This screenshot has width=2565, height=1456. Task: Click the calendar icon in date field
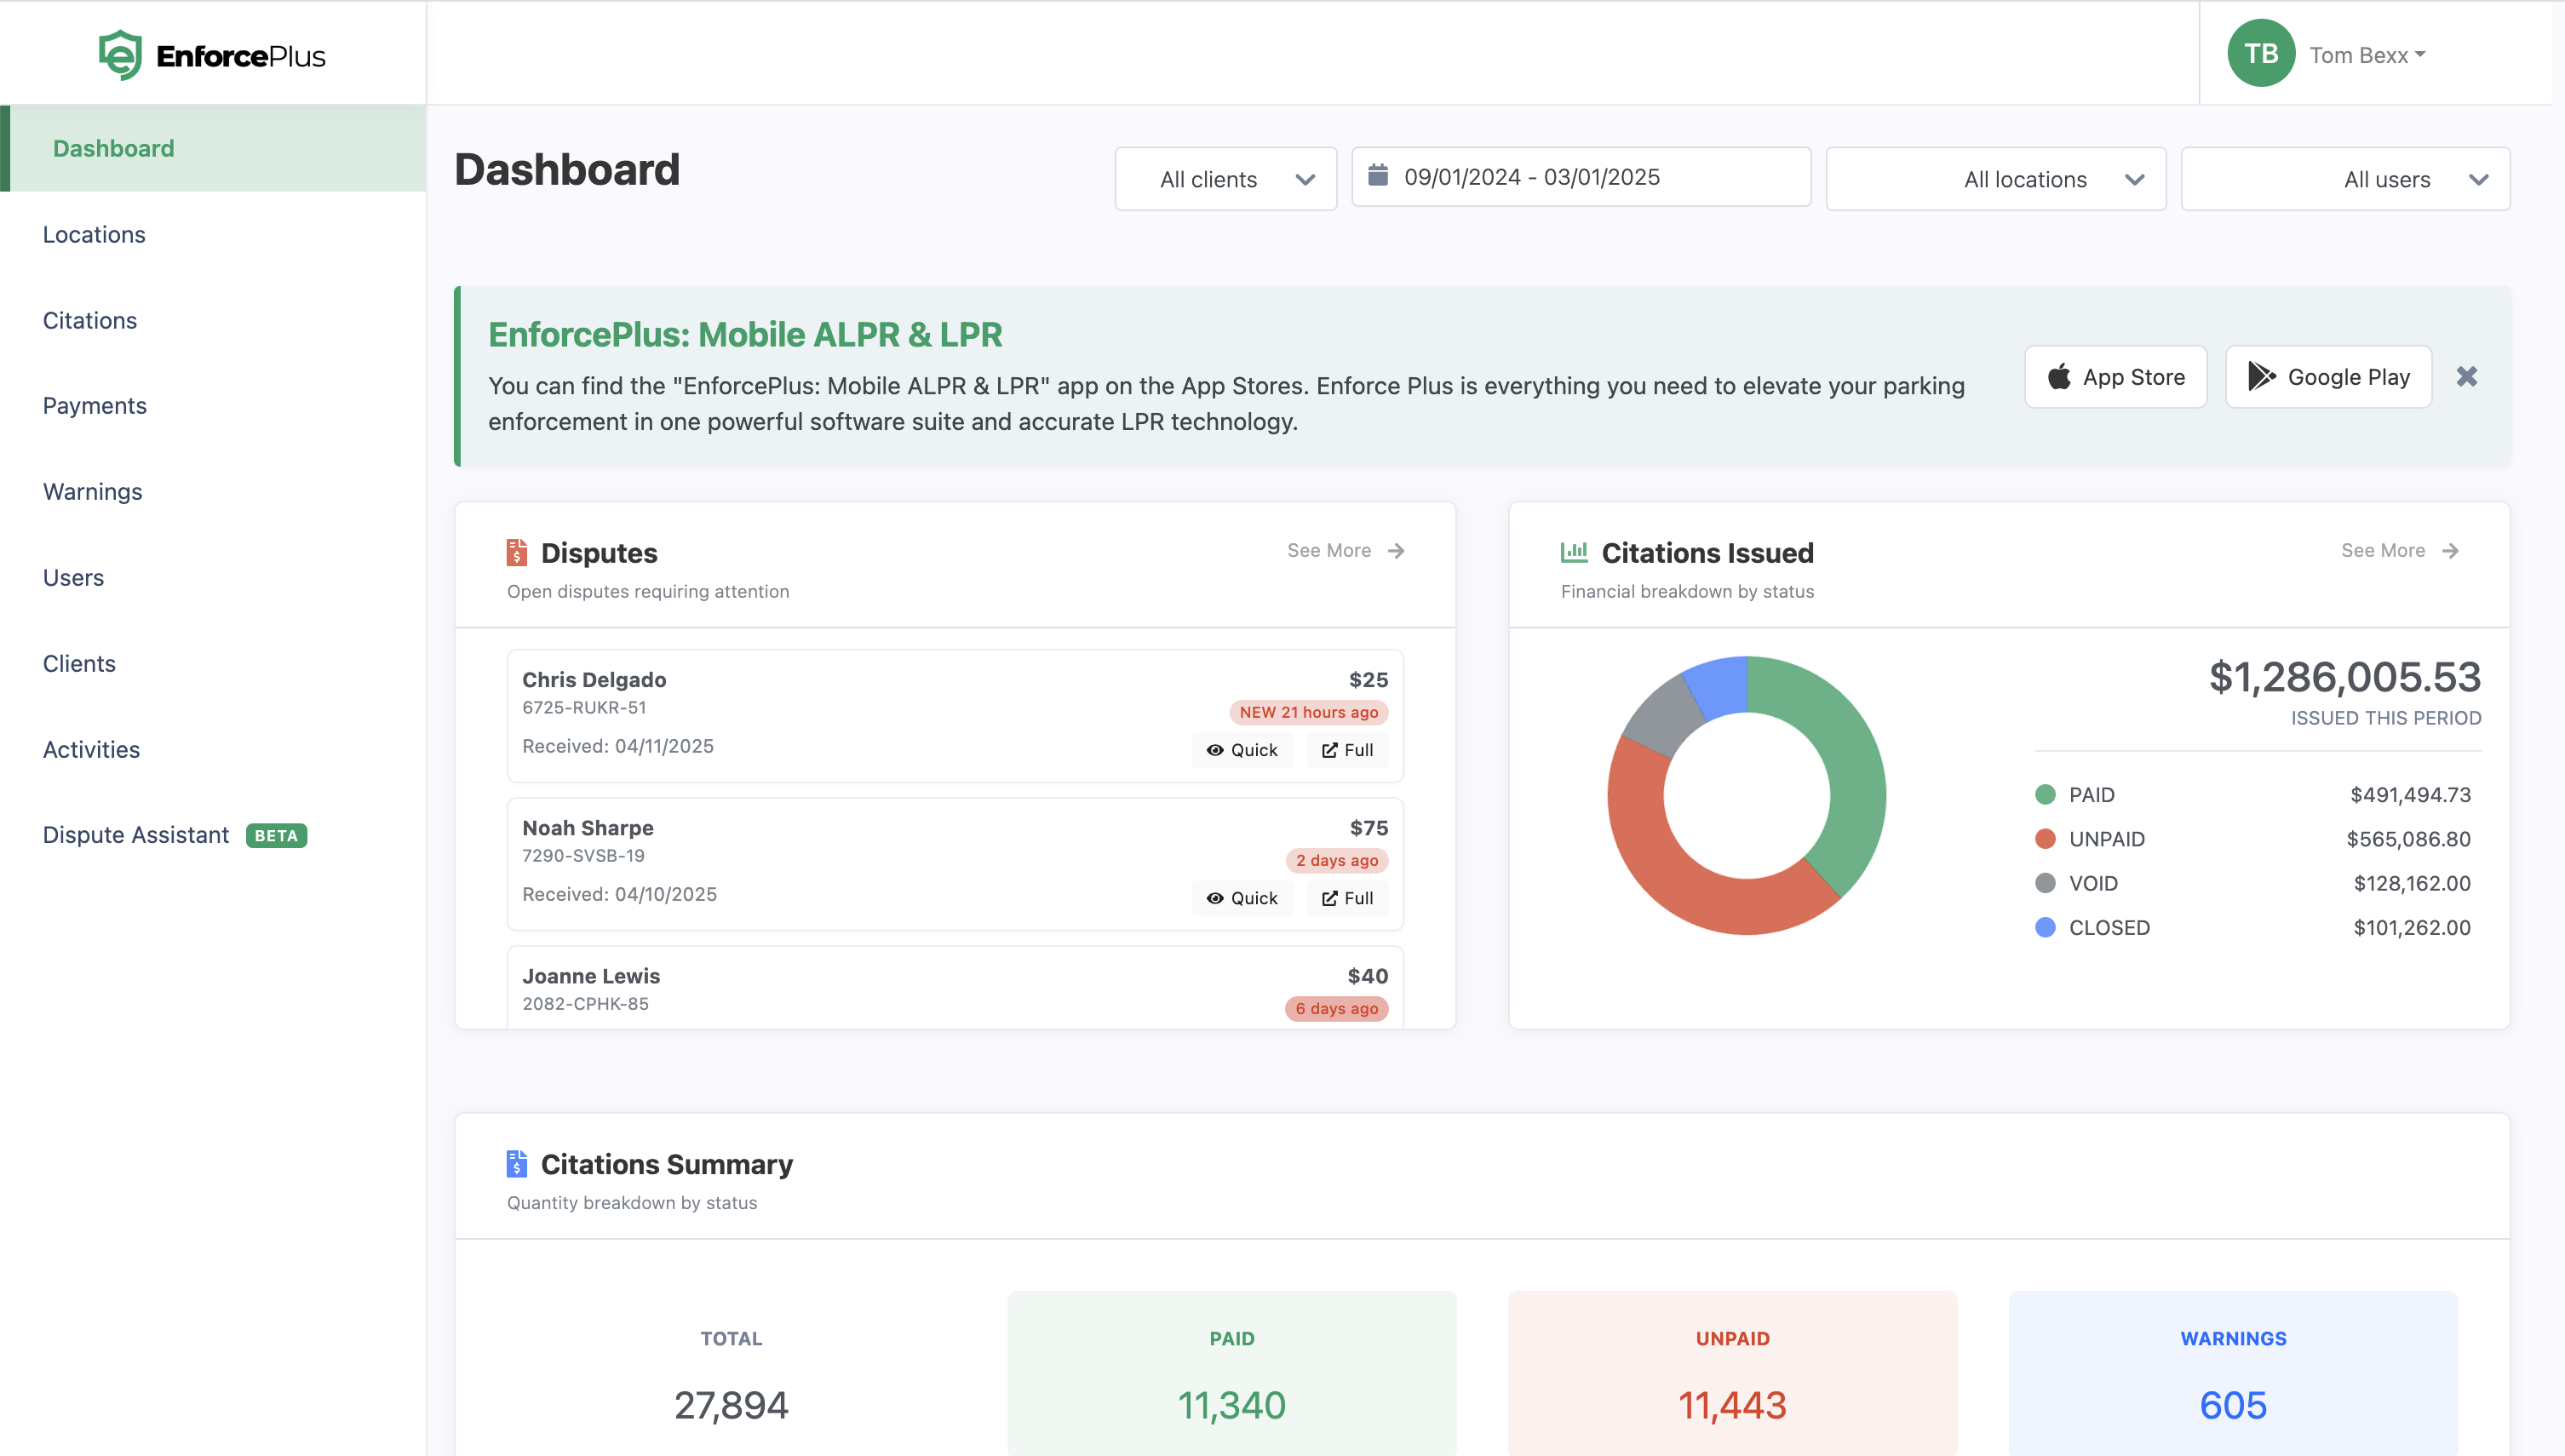pyautogui.click(x=1377, y=176)
